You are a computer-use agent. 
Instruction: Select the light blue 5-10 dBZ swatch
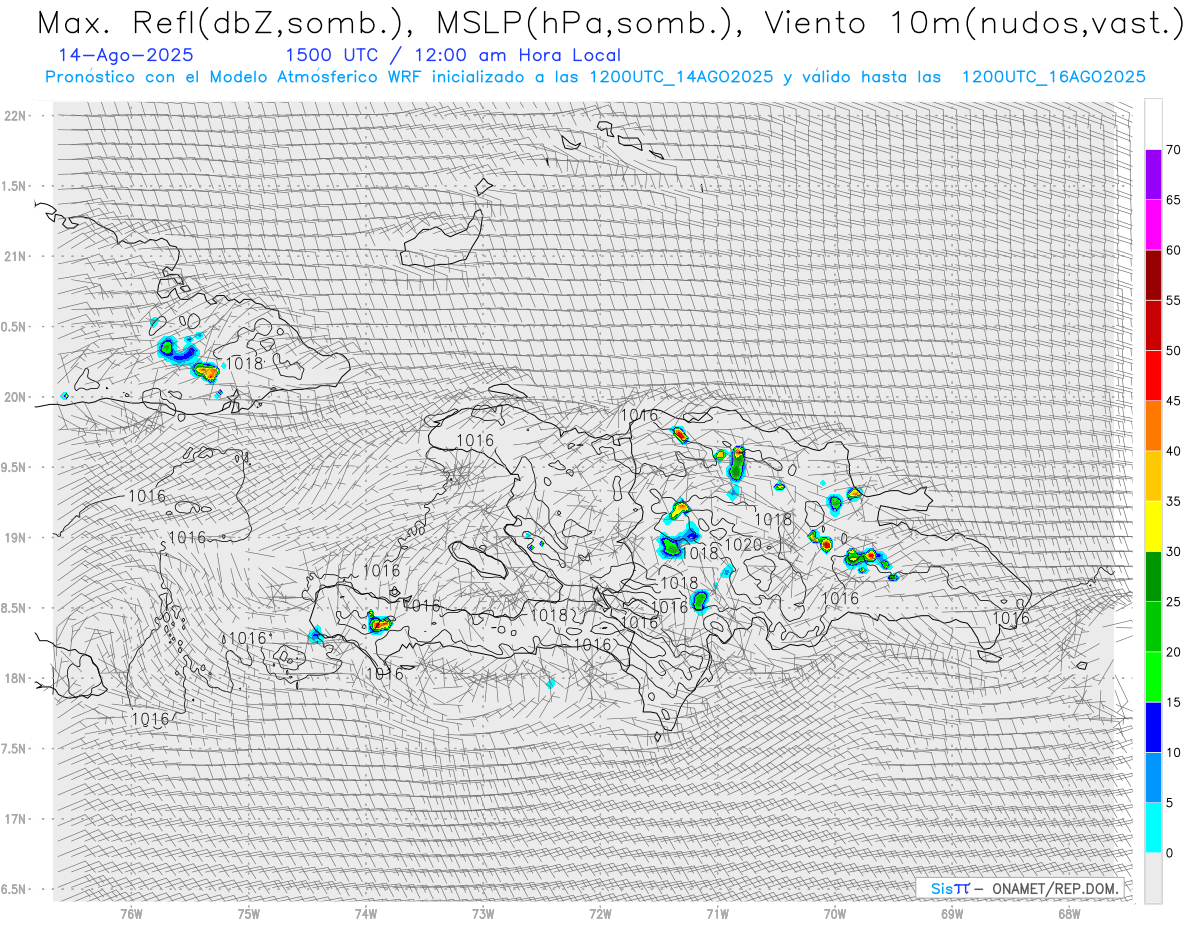(x=1153, y=778)
